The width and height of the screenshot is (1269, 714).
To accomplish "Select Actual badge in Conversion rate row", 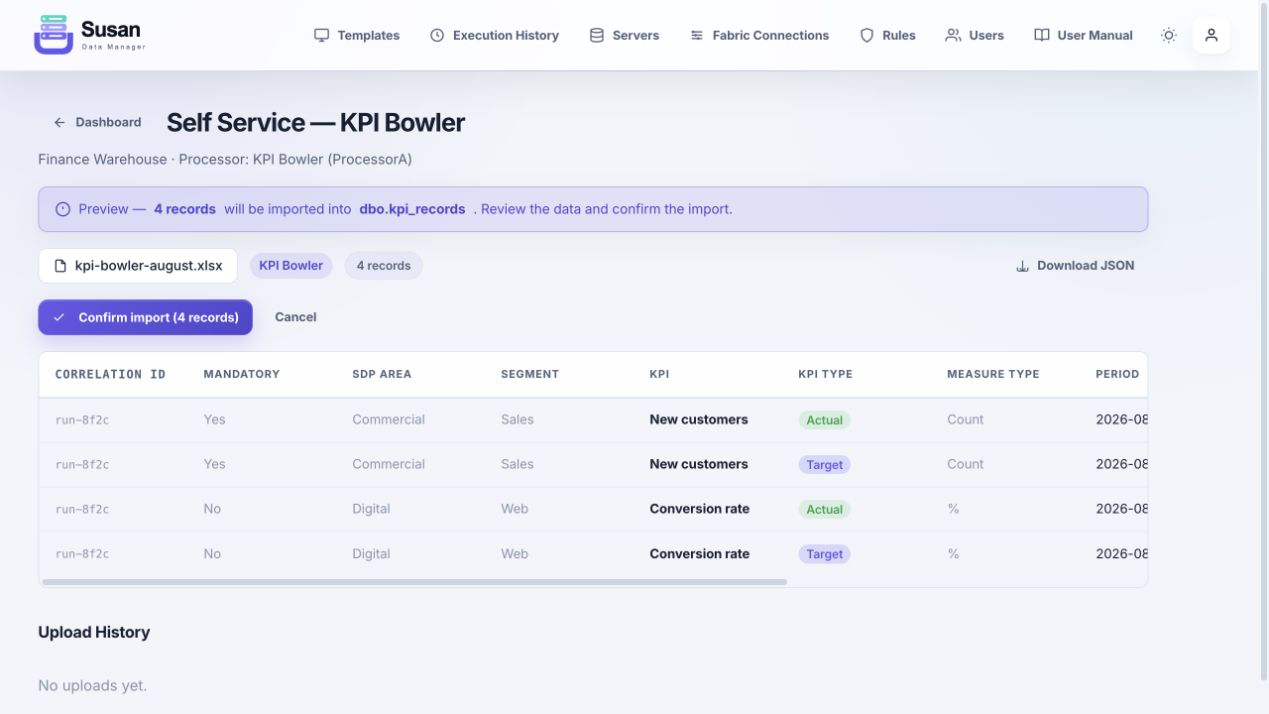I will 824,509.
